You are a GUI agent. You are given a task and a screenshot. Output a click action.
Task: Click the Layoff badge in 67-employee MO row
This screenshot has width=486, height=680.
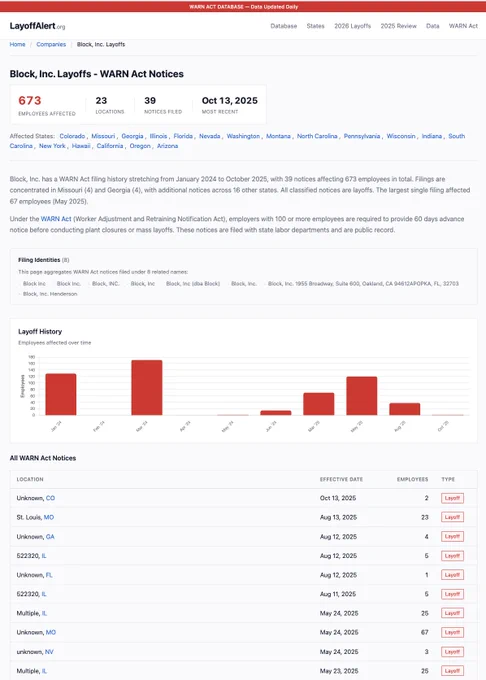452,633
